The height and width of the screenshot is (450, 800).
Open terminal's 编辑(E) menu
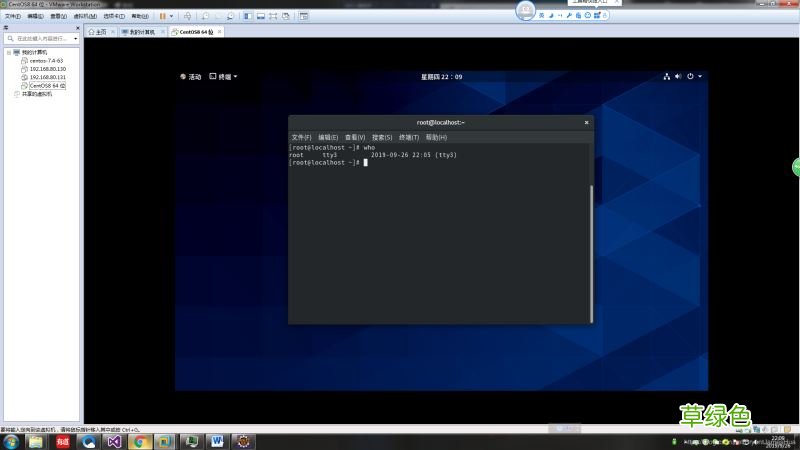tap(328, 137)
